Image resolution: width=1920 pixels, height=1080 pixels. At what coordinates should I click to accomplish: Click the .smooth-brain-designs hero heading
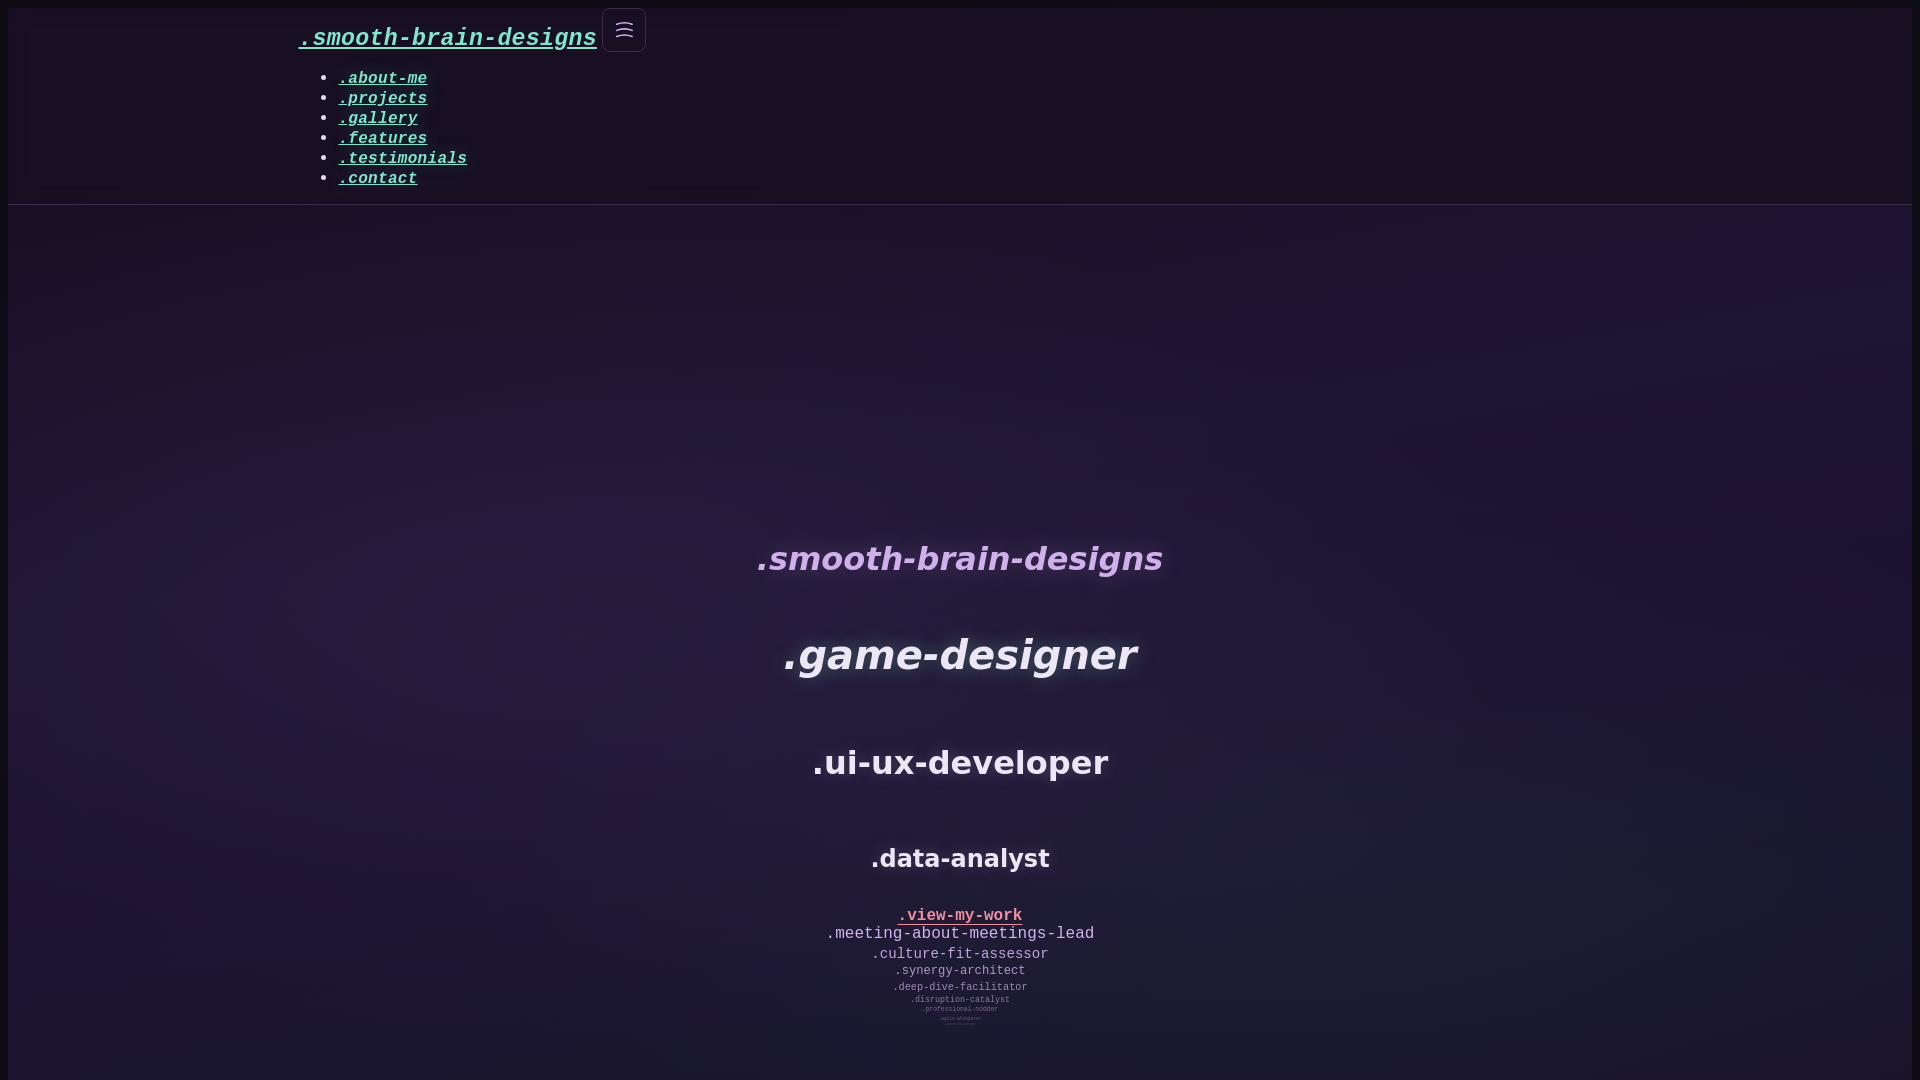960,559
